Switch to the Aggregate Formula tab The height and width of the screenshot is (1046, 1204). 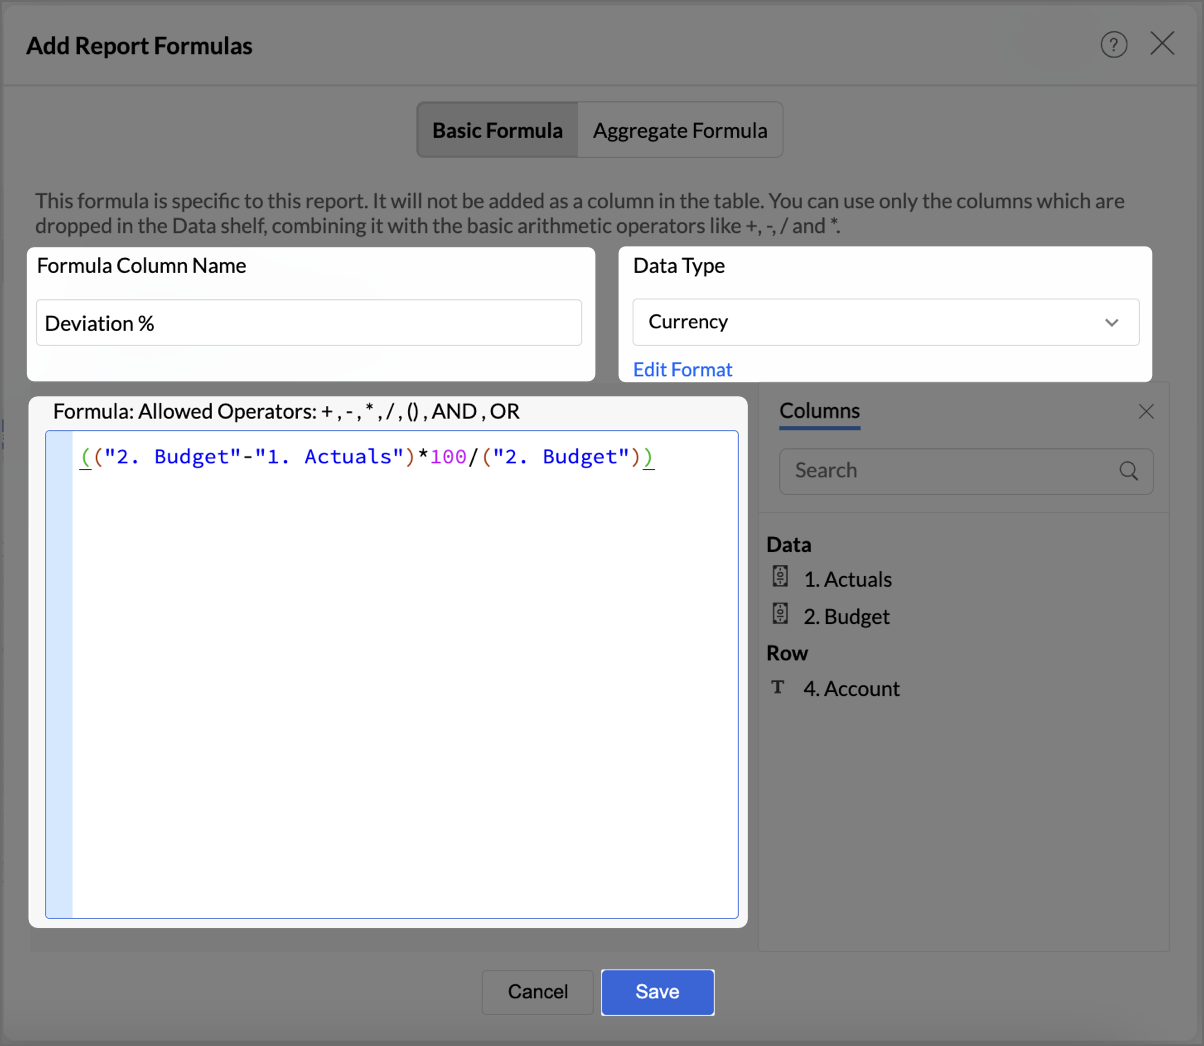[680, 130]
